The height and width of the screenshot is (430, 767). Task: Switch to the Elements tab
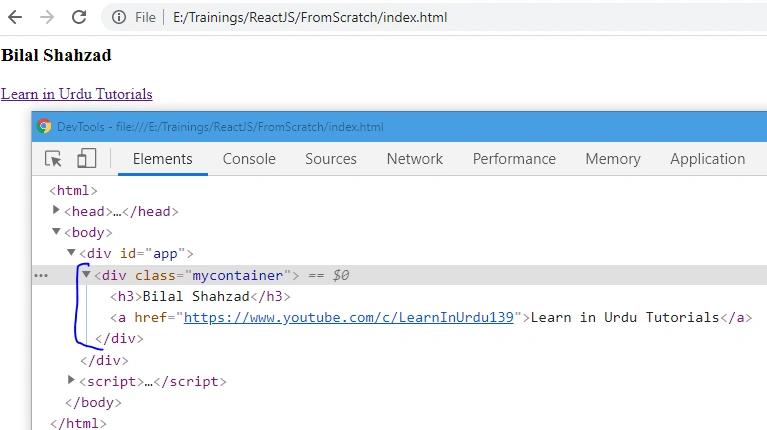(x=162, y=159)
